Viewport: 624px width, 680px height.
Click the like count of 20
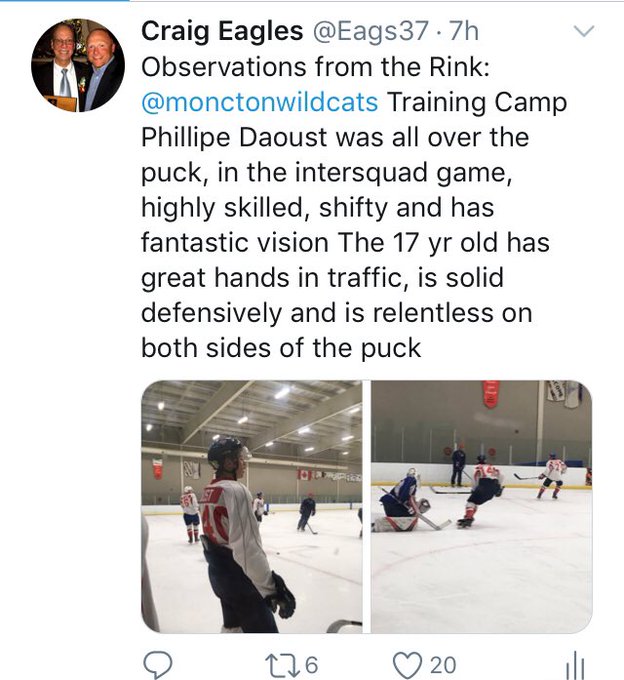point(445,666)
